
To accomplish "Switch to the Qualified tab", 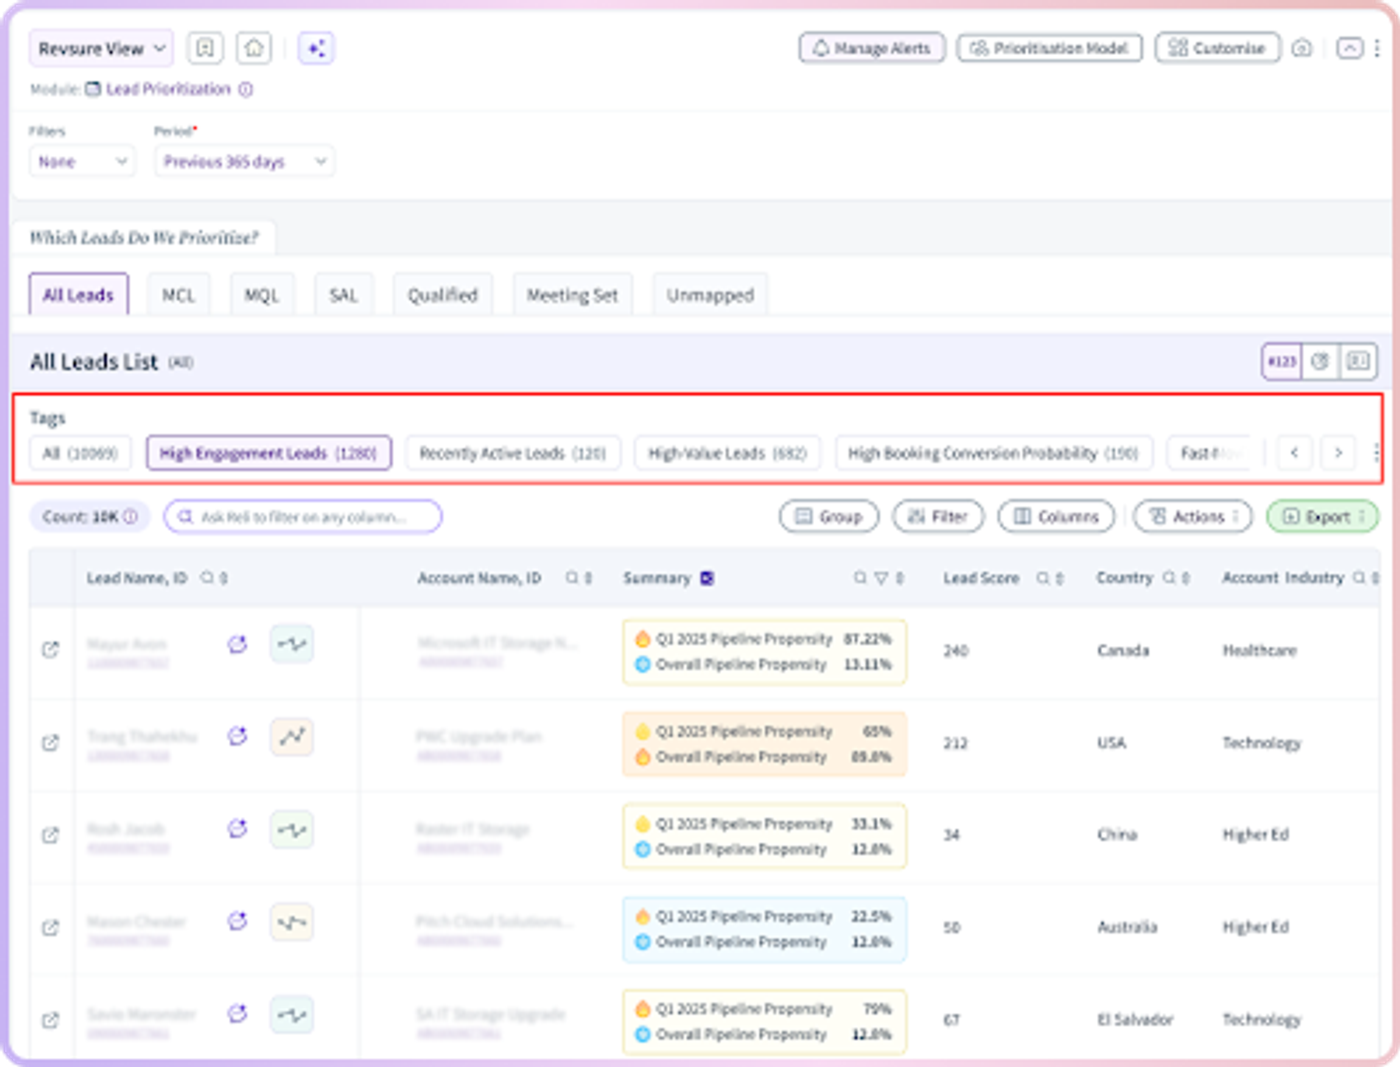I will point(443,295).
